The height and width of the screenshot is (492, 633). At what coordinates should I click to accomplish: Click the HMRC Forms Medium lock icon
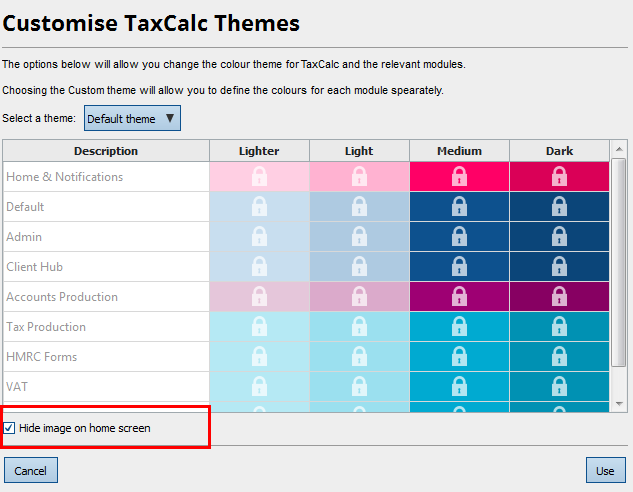coord(459,356)
